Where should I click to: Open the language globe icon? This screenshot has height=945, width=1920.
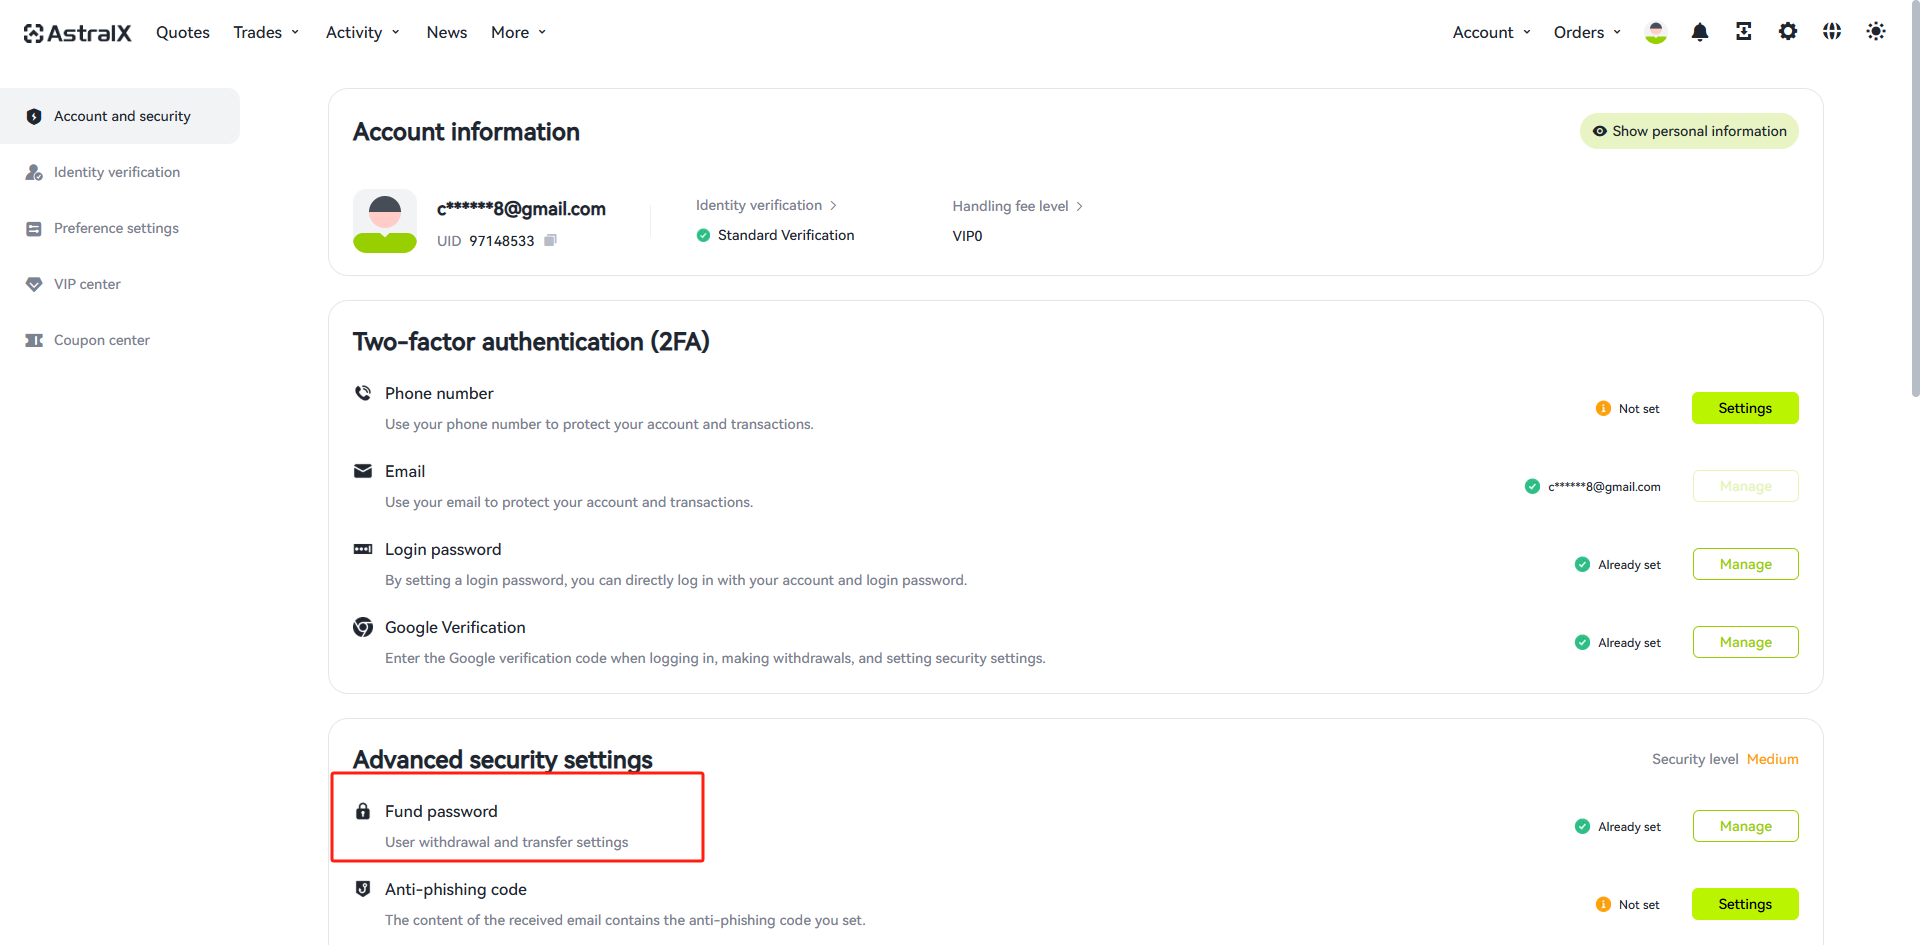pyautogui.click(x=1832, y=32)
